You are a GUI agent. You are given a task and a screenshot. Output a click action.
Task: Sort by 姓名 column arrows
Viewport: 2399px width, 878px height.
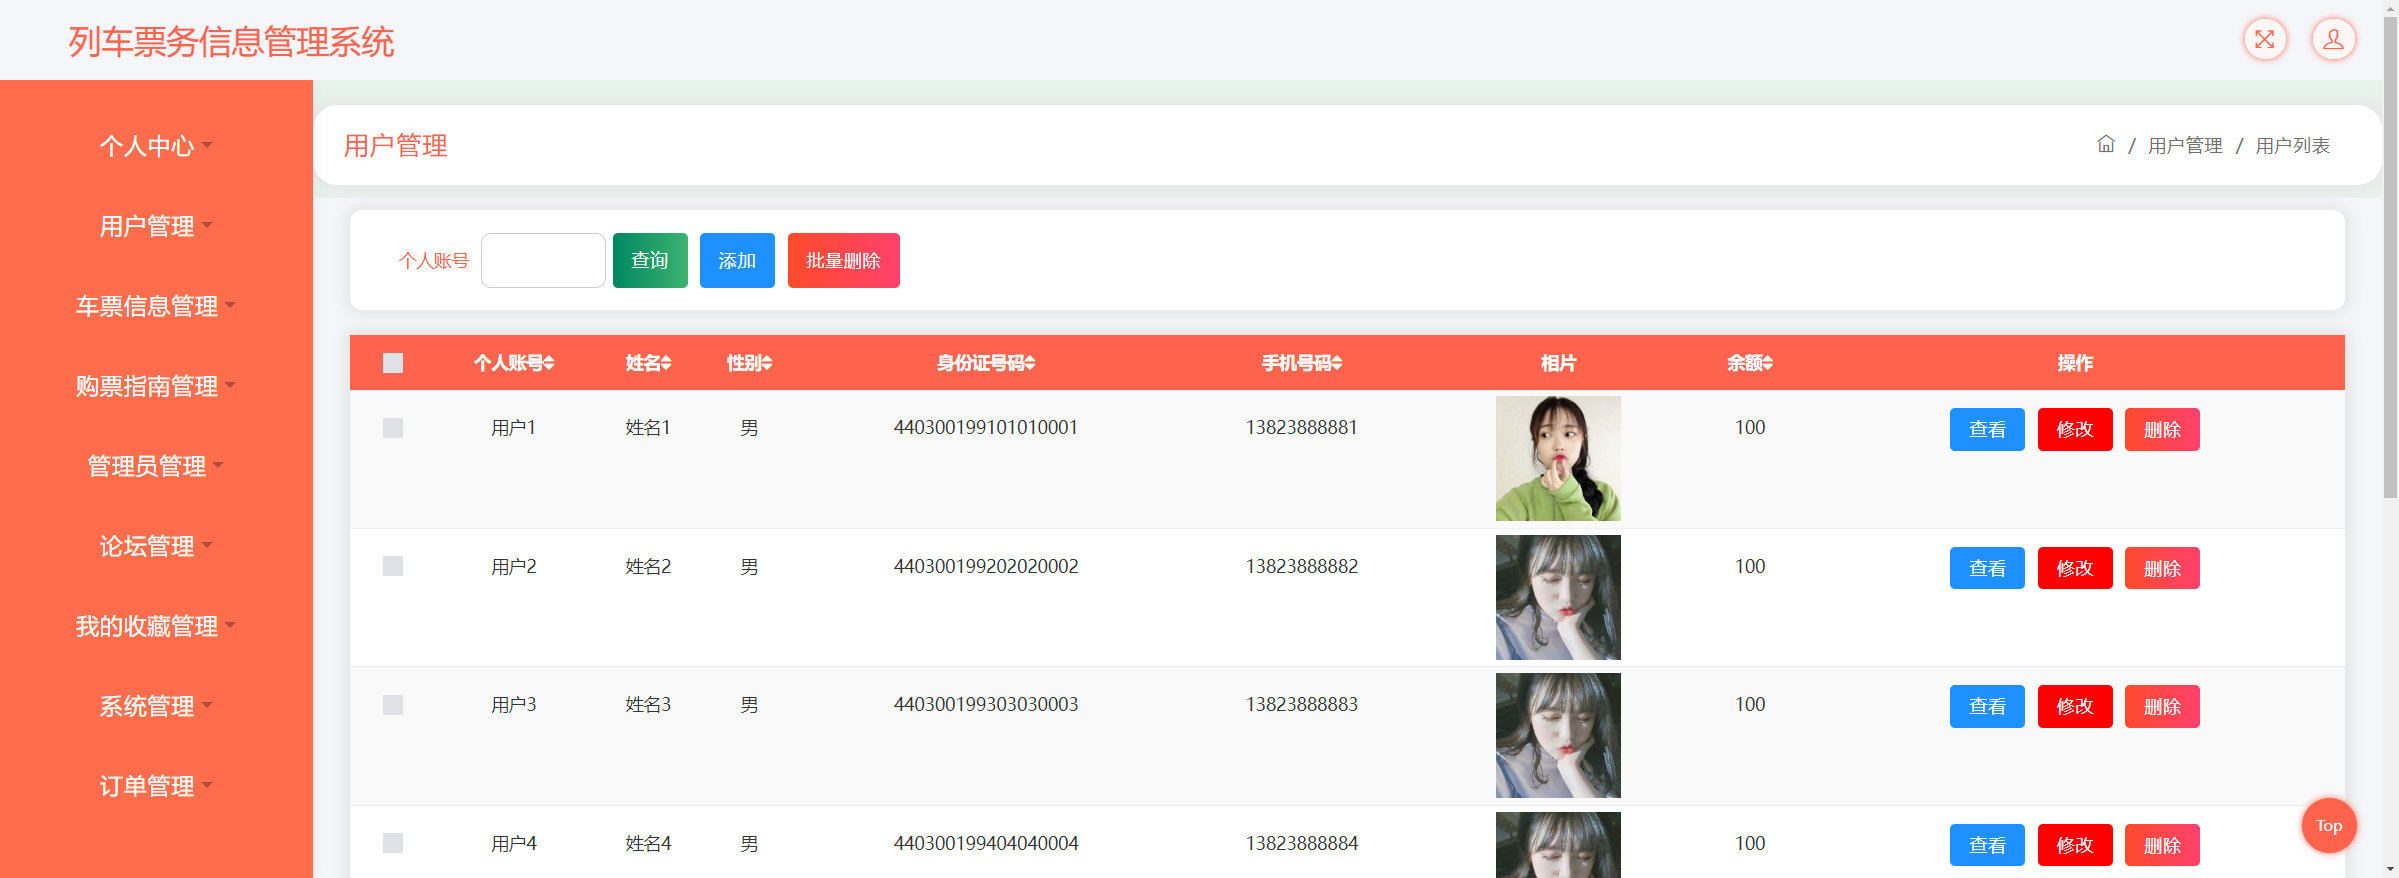pyautogui.click(x=666, y=363)
